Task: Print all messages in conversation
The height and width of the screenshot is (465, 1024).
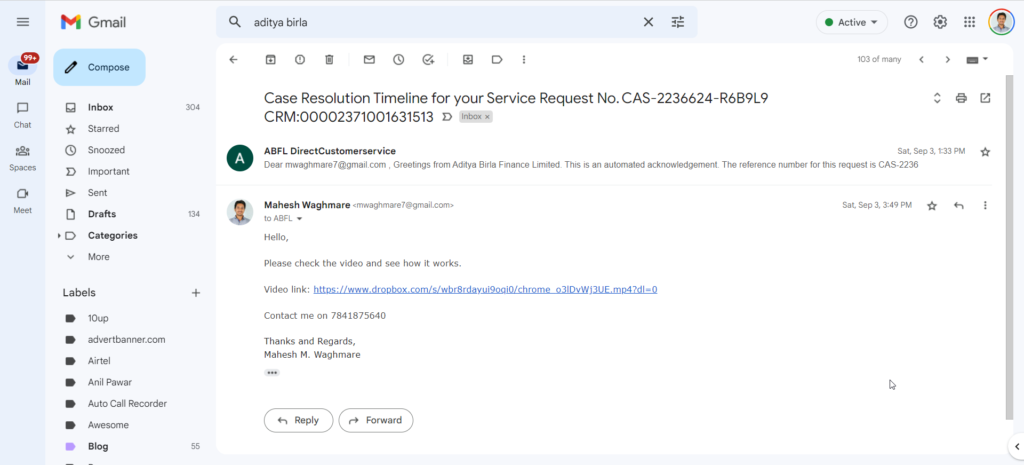Action: coord(961,99)
